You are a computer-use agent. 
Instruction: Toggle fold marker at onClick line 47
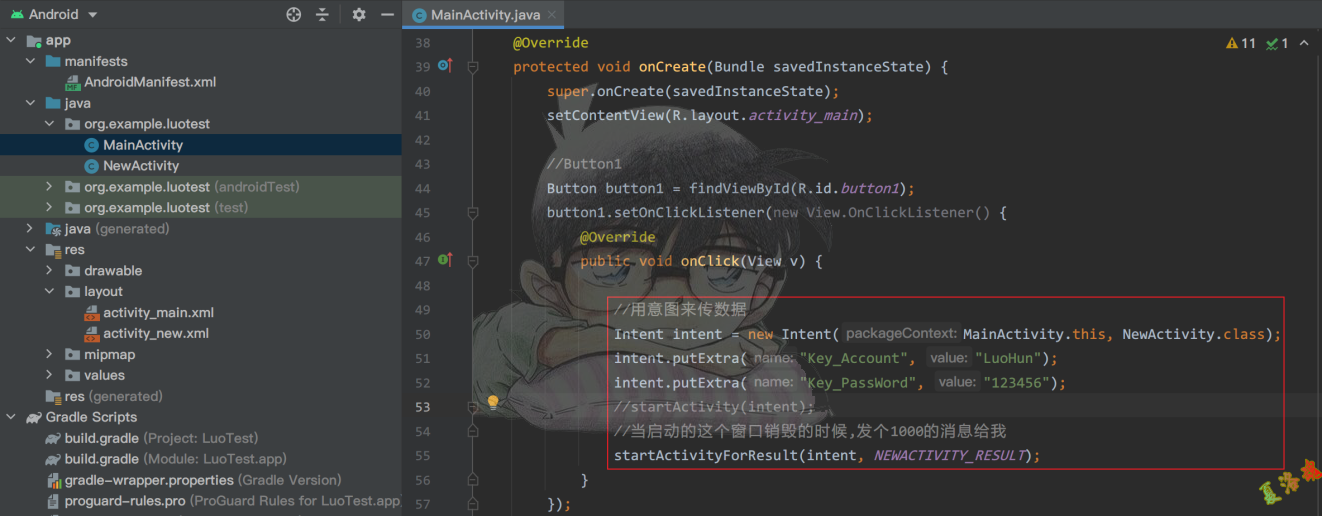coord(473,261)
